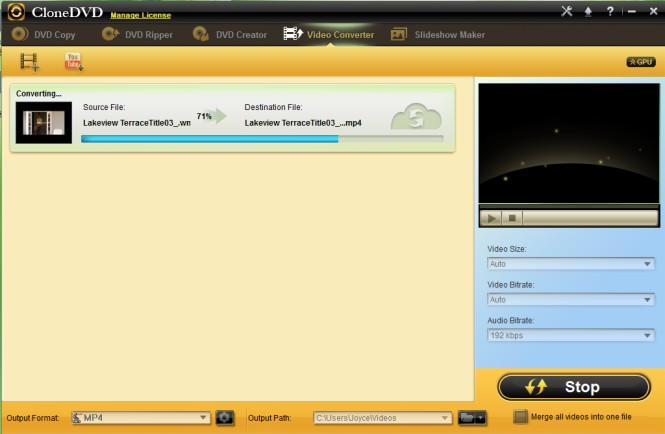Click the cloud sync icon on the task

click(x=416, y=117)
